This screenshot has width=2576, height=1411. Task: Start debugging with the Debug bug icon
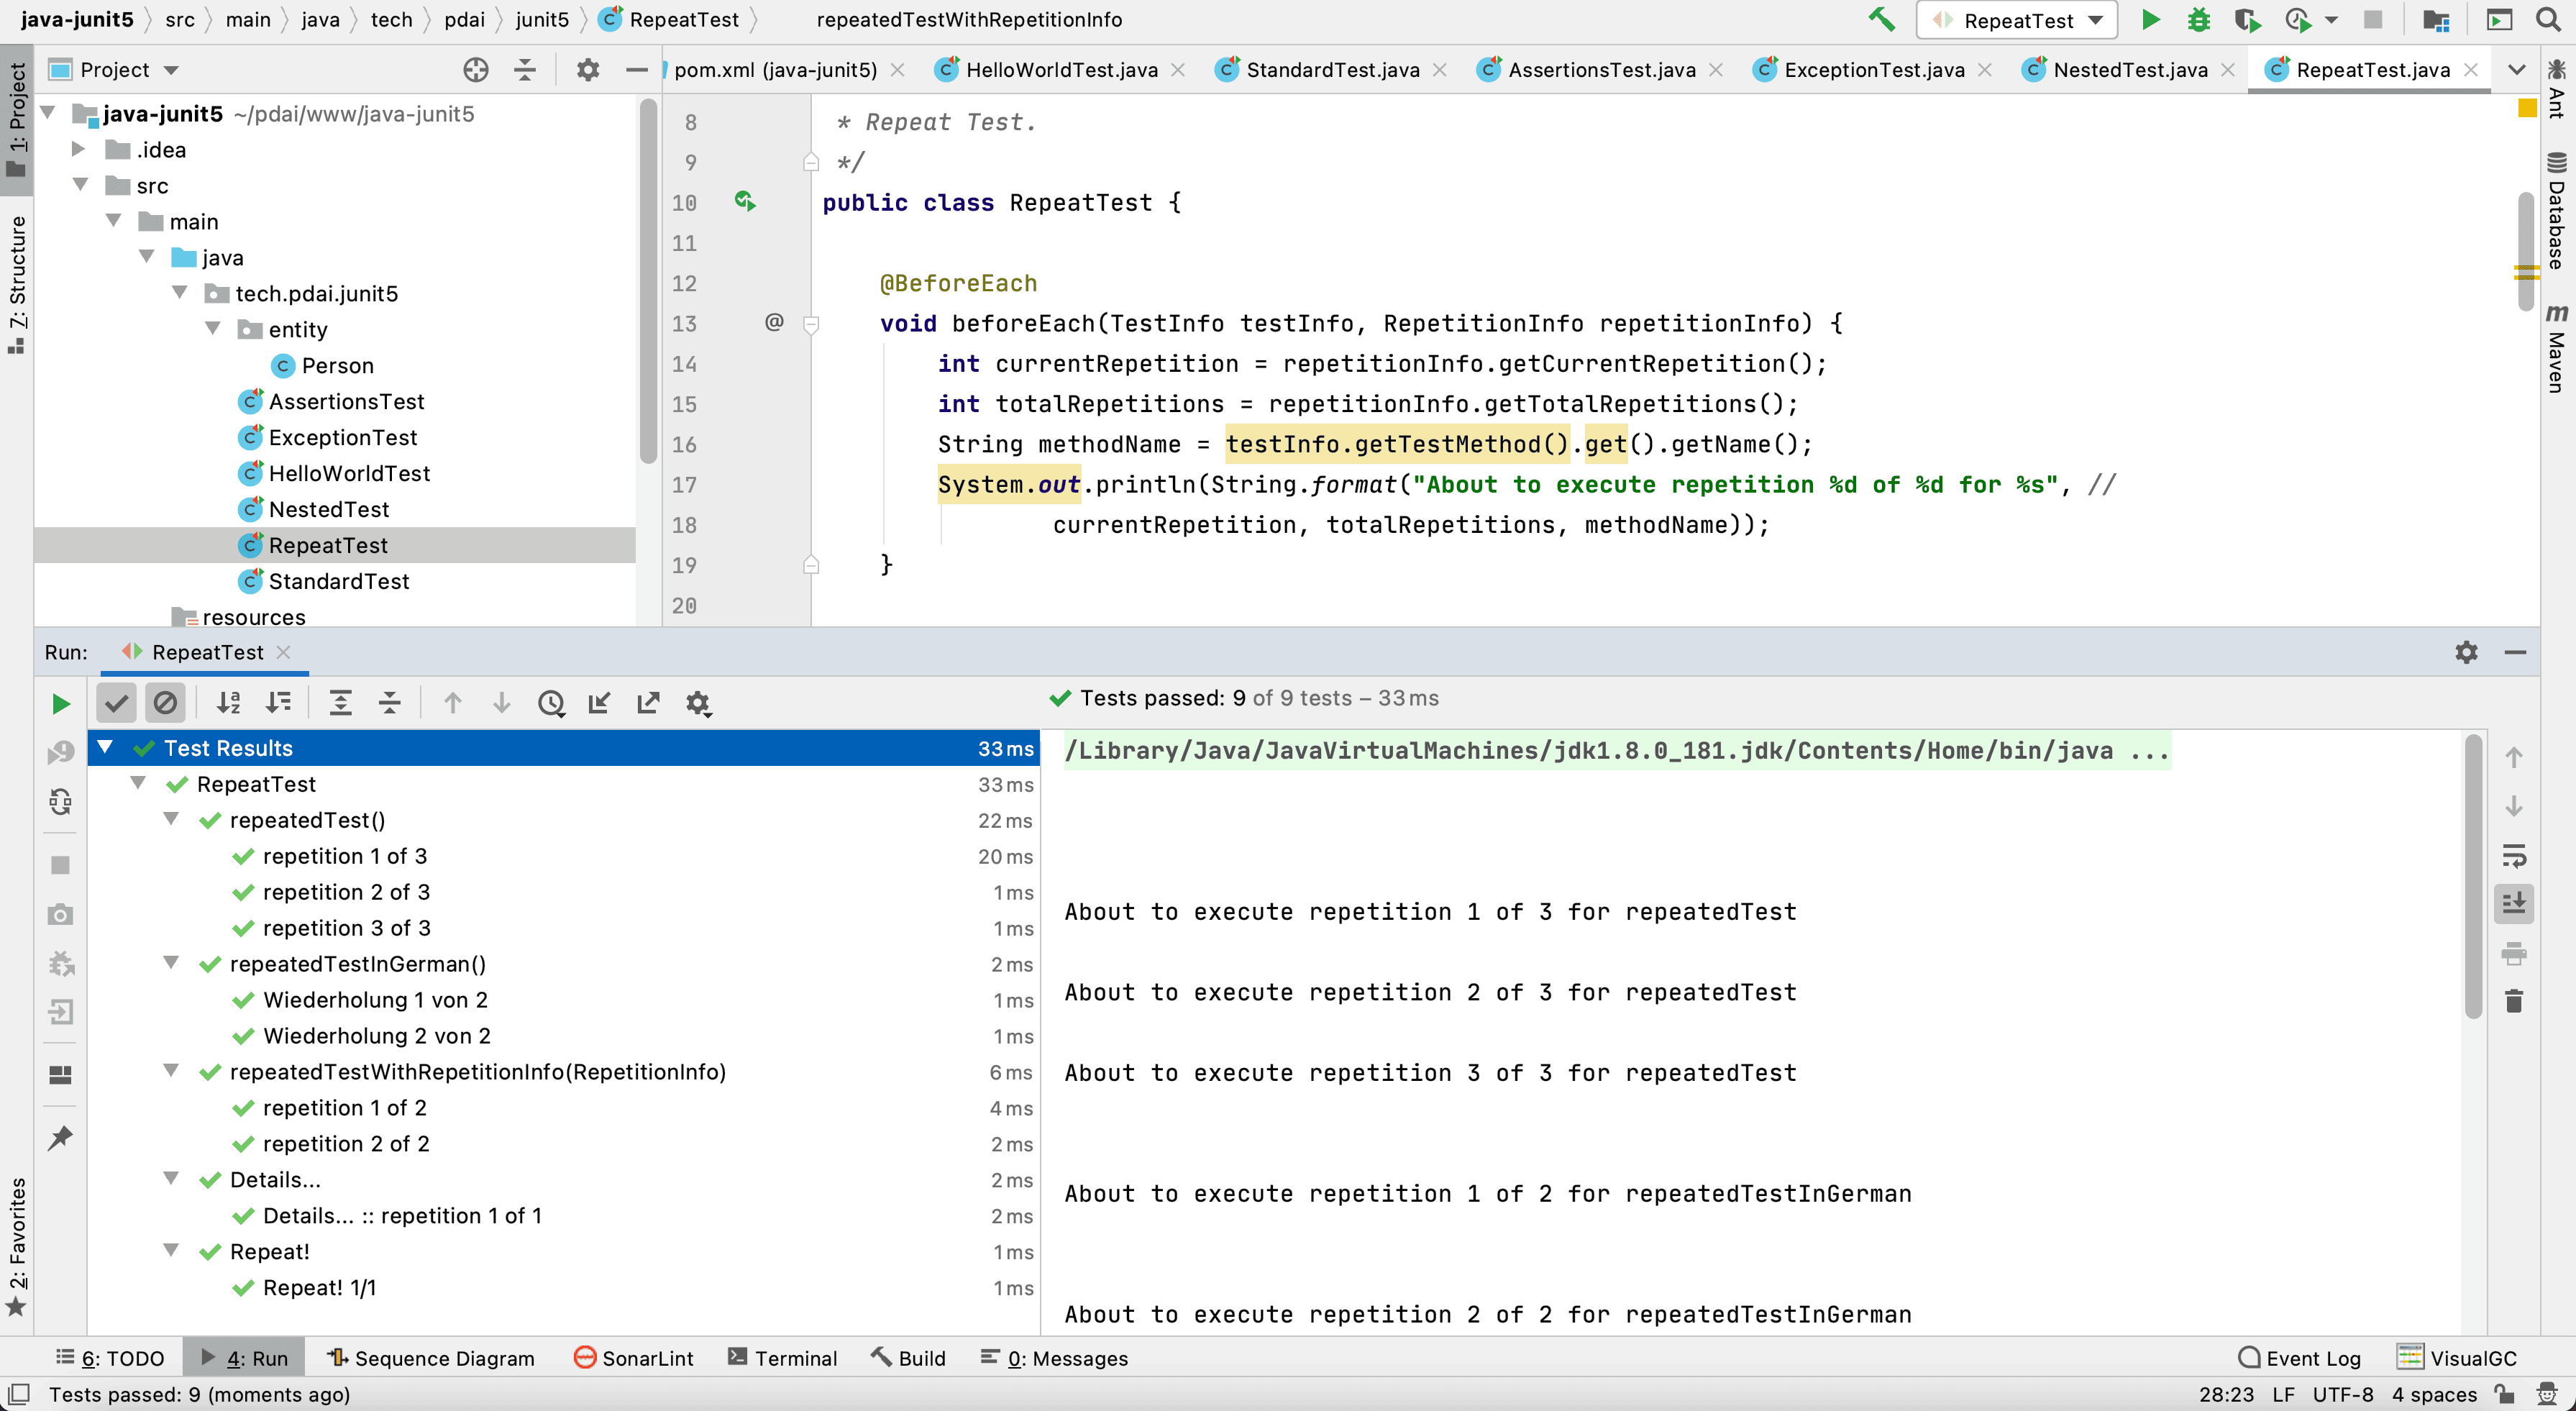2198,20
